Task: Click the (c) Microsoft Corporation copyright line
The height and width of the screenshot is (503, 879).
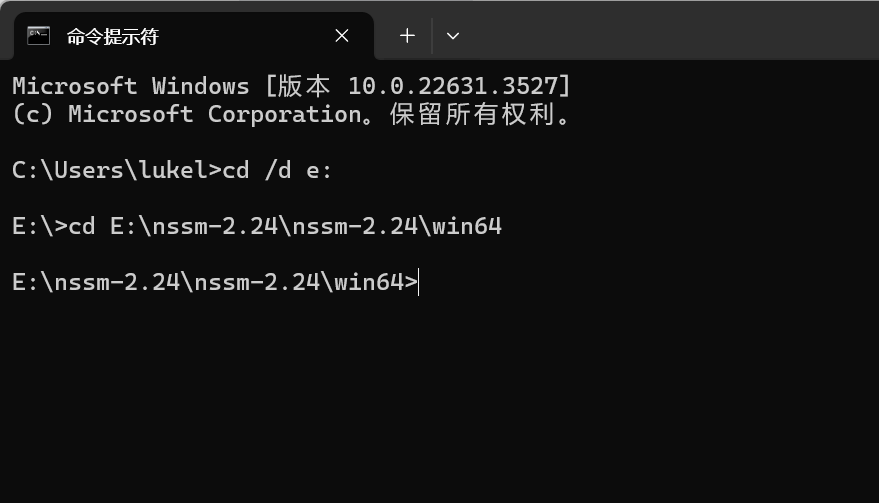Action: click(291, 114)
